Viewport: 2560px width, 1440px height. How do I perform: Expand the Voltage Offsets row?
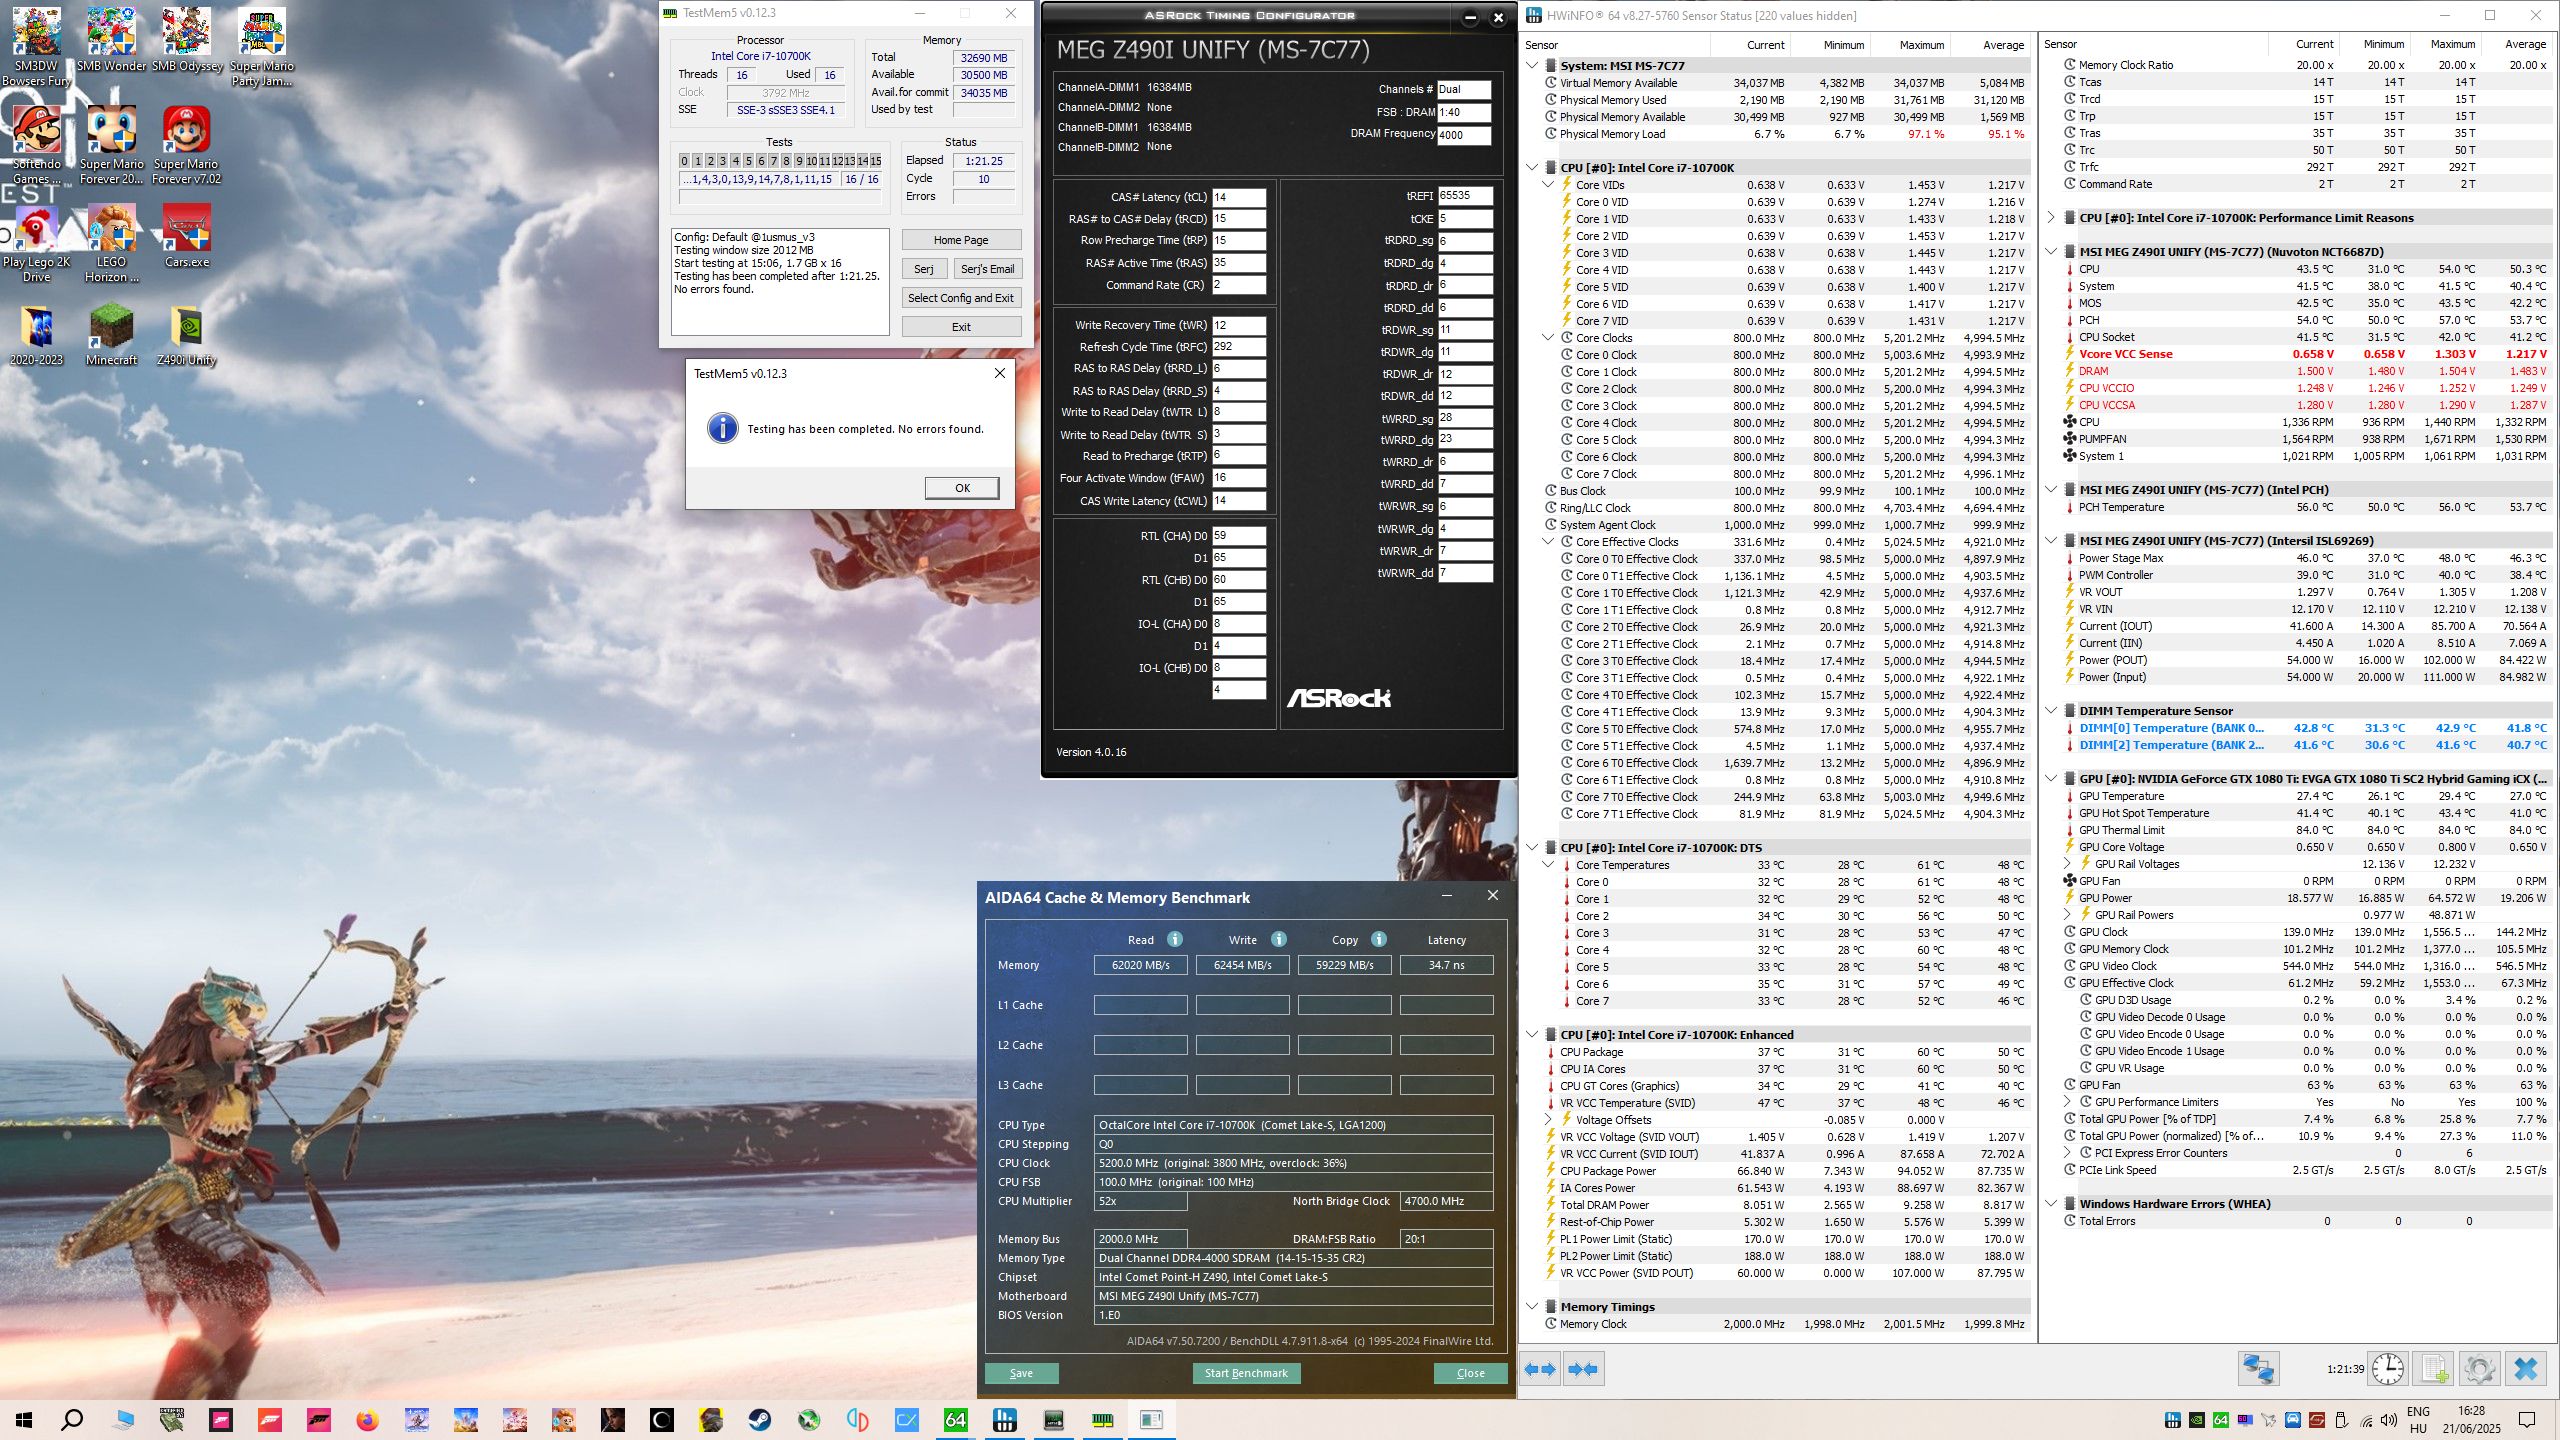(1548, 1120)
